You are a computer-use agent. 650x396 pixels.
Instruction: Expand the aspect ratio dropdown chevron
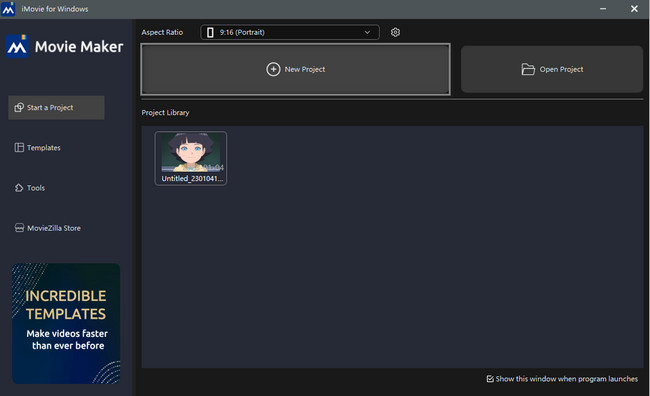[x=367, y=32]
